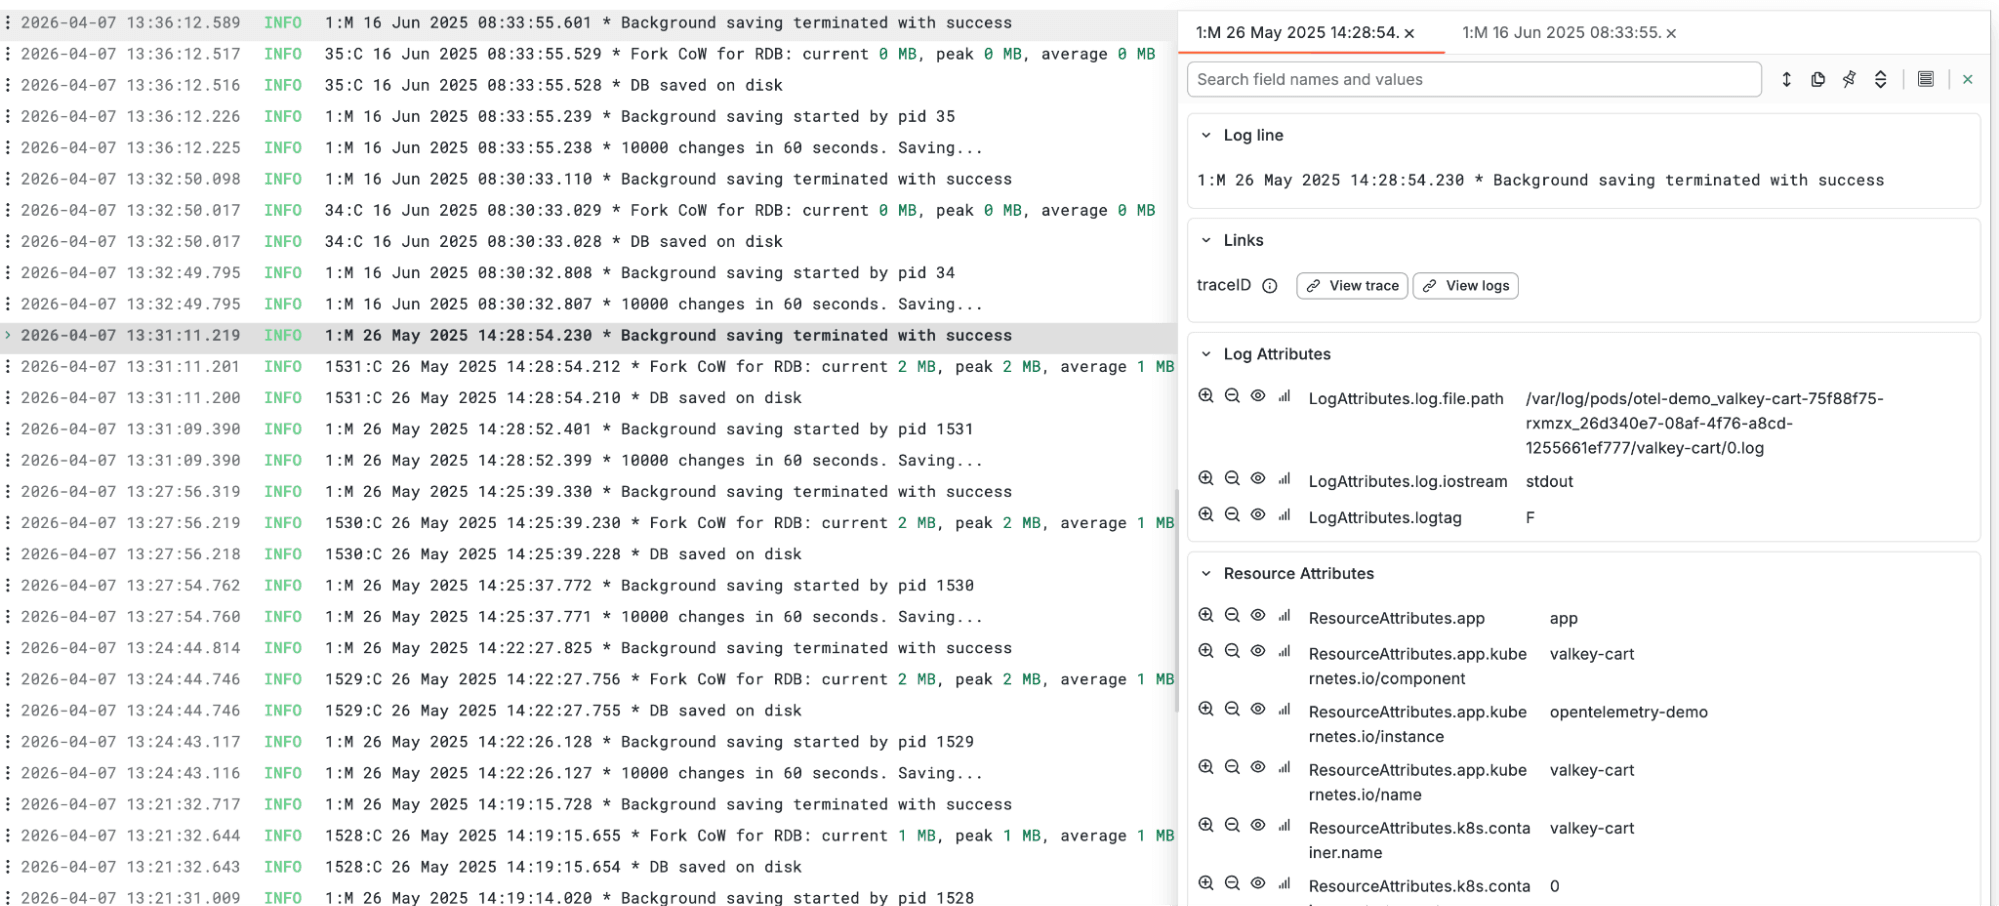Filter for ResourceAttributes.app value with zoom-in icon
The height and width of the screenshot is (906, 1999).
(x=1206, y=616)
